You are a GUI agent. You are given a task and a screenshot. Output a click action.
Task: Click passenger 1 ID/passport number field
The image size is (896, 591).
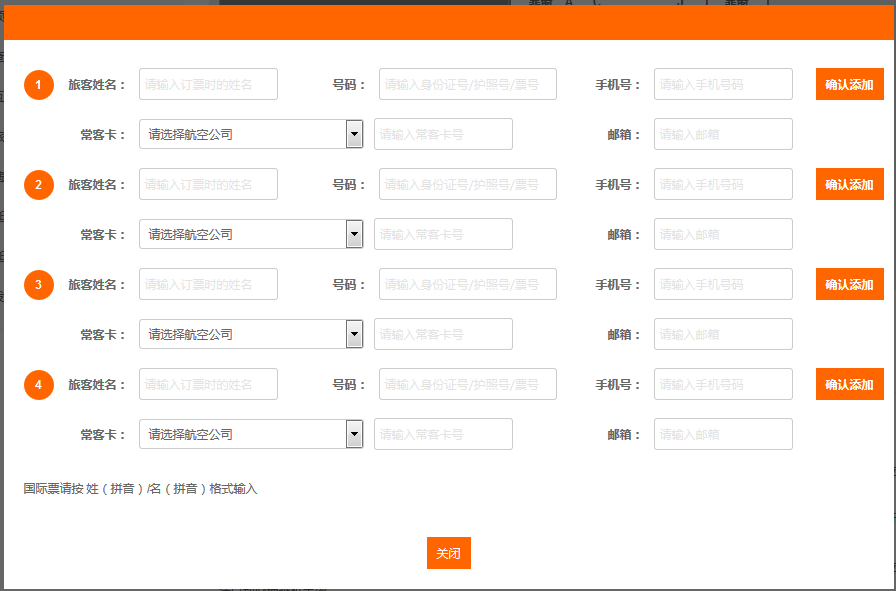[x=467, y=84]
